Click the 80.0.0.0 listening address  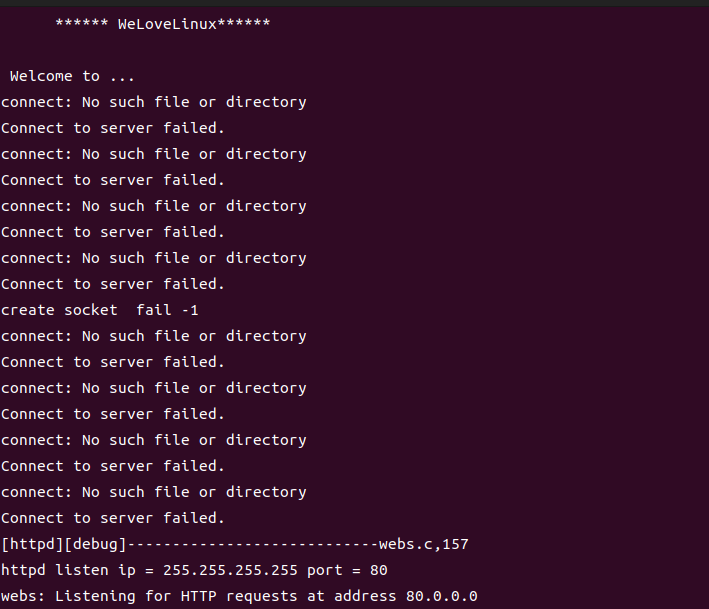[441, 596]
